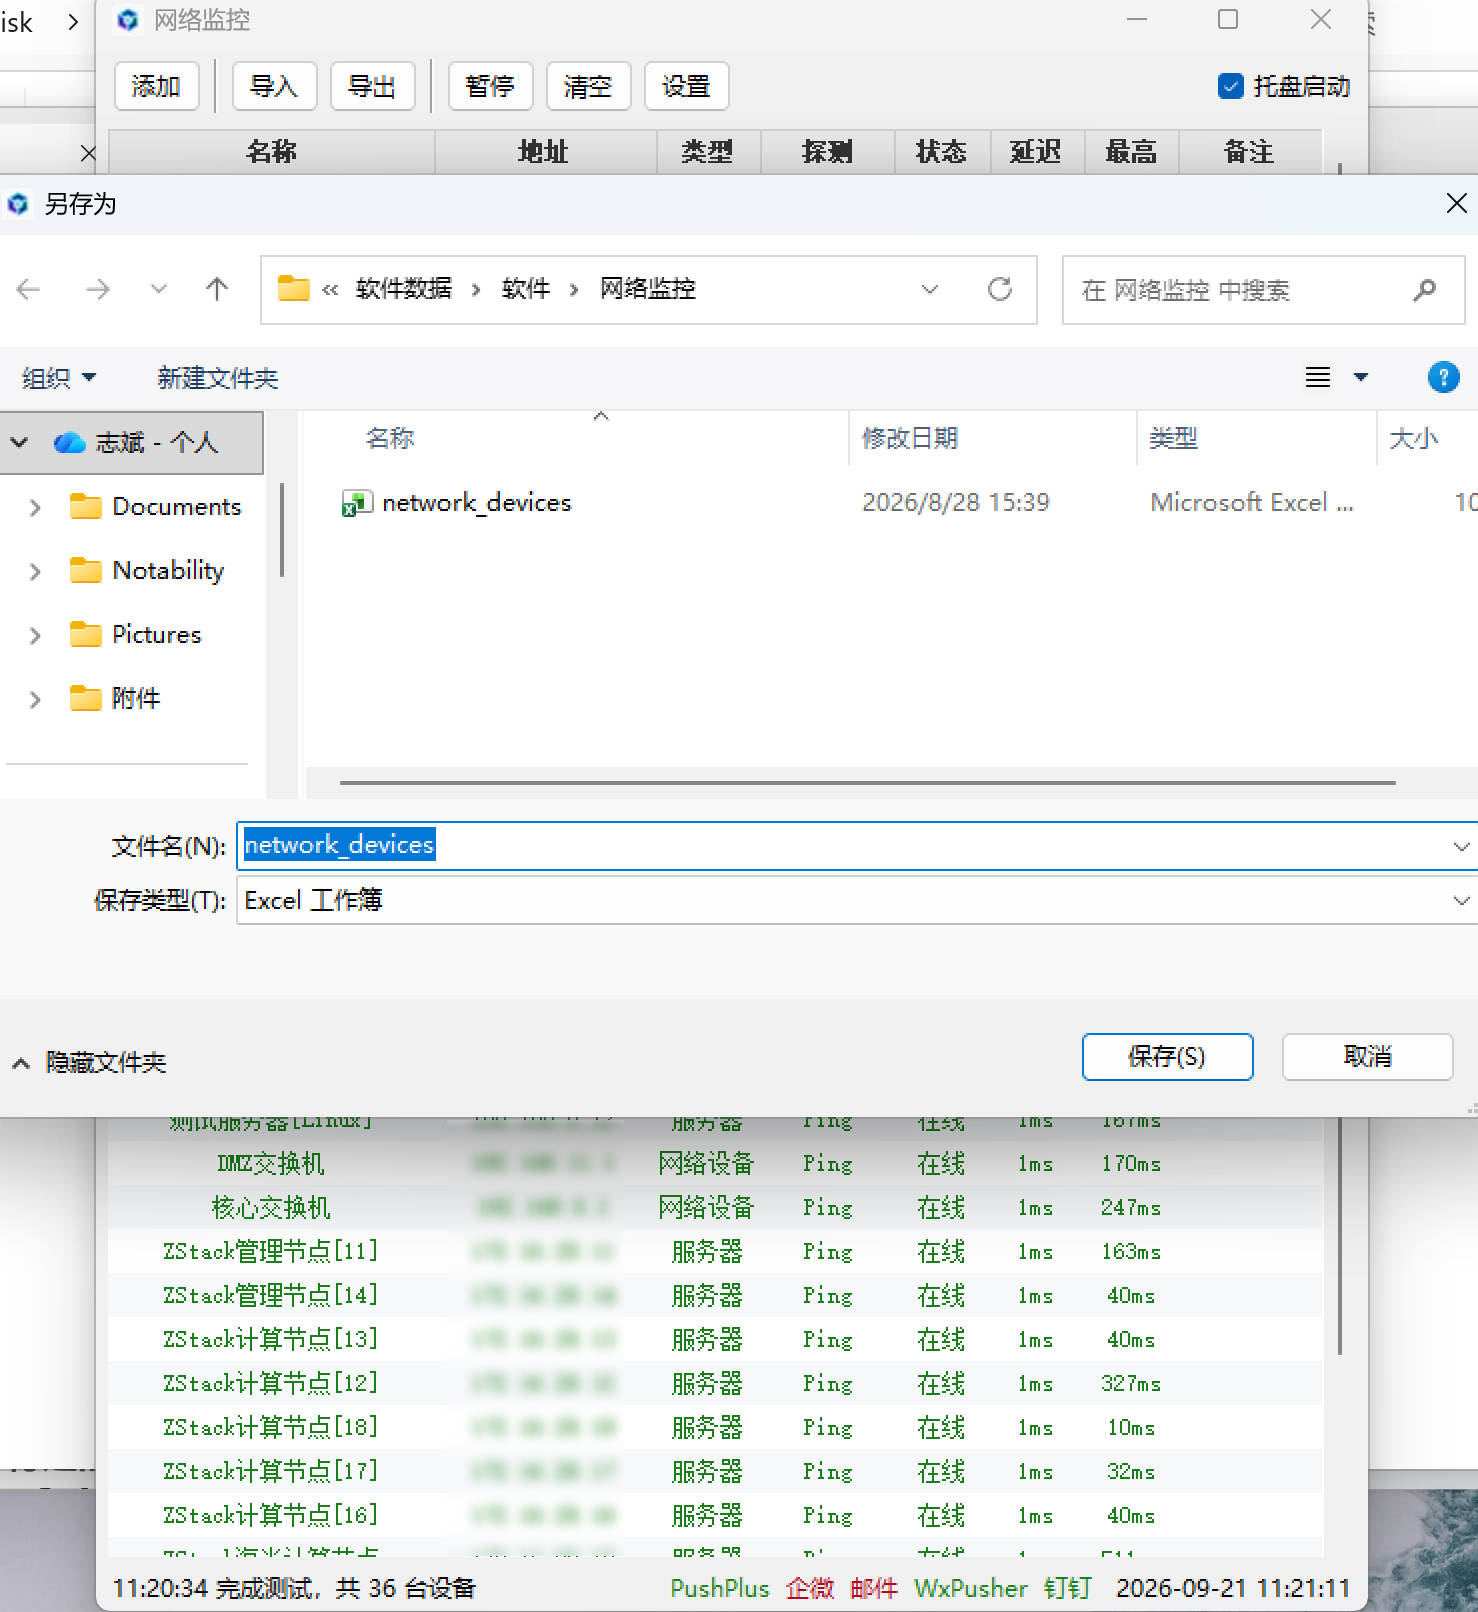Click 软件数据 breadcrumb in address bar
This screenshot has height=1612, width=1478.
(x=404, y=289)
